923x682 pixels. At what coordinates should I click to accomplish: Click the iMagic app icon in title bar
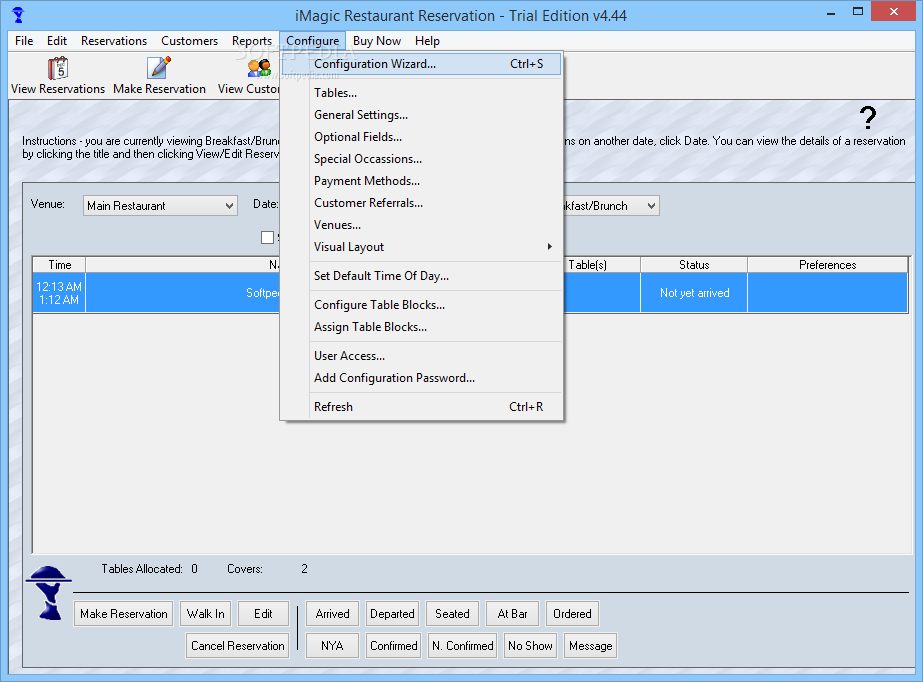[x=18, y=15]
